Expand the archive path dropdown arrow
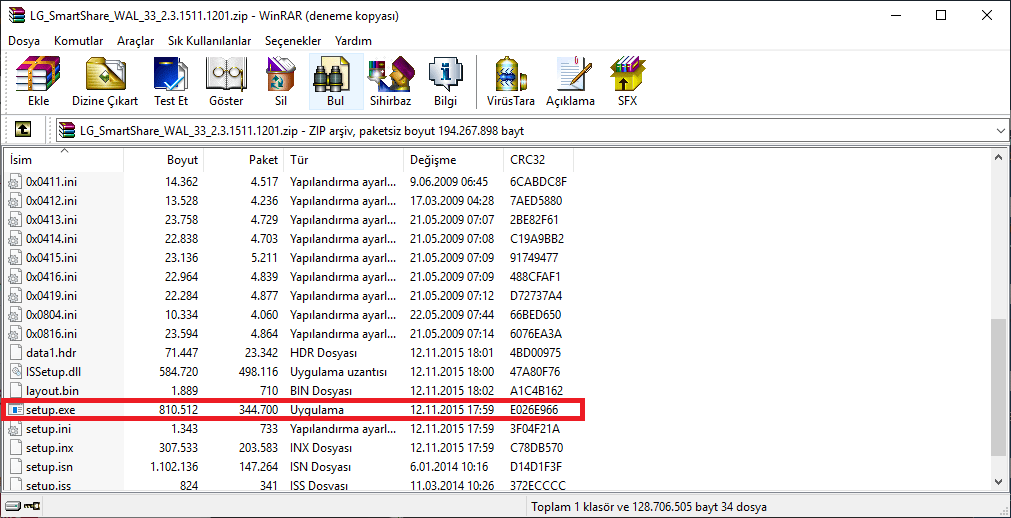The image size is (1011, 518). 1000,130
